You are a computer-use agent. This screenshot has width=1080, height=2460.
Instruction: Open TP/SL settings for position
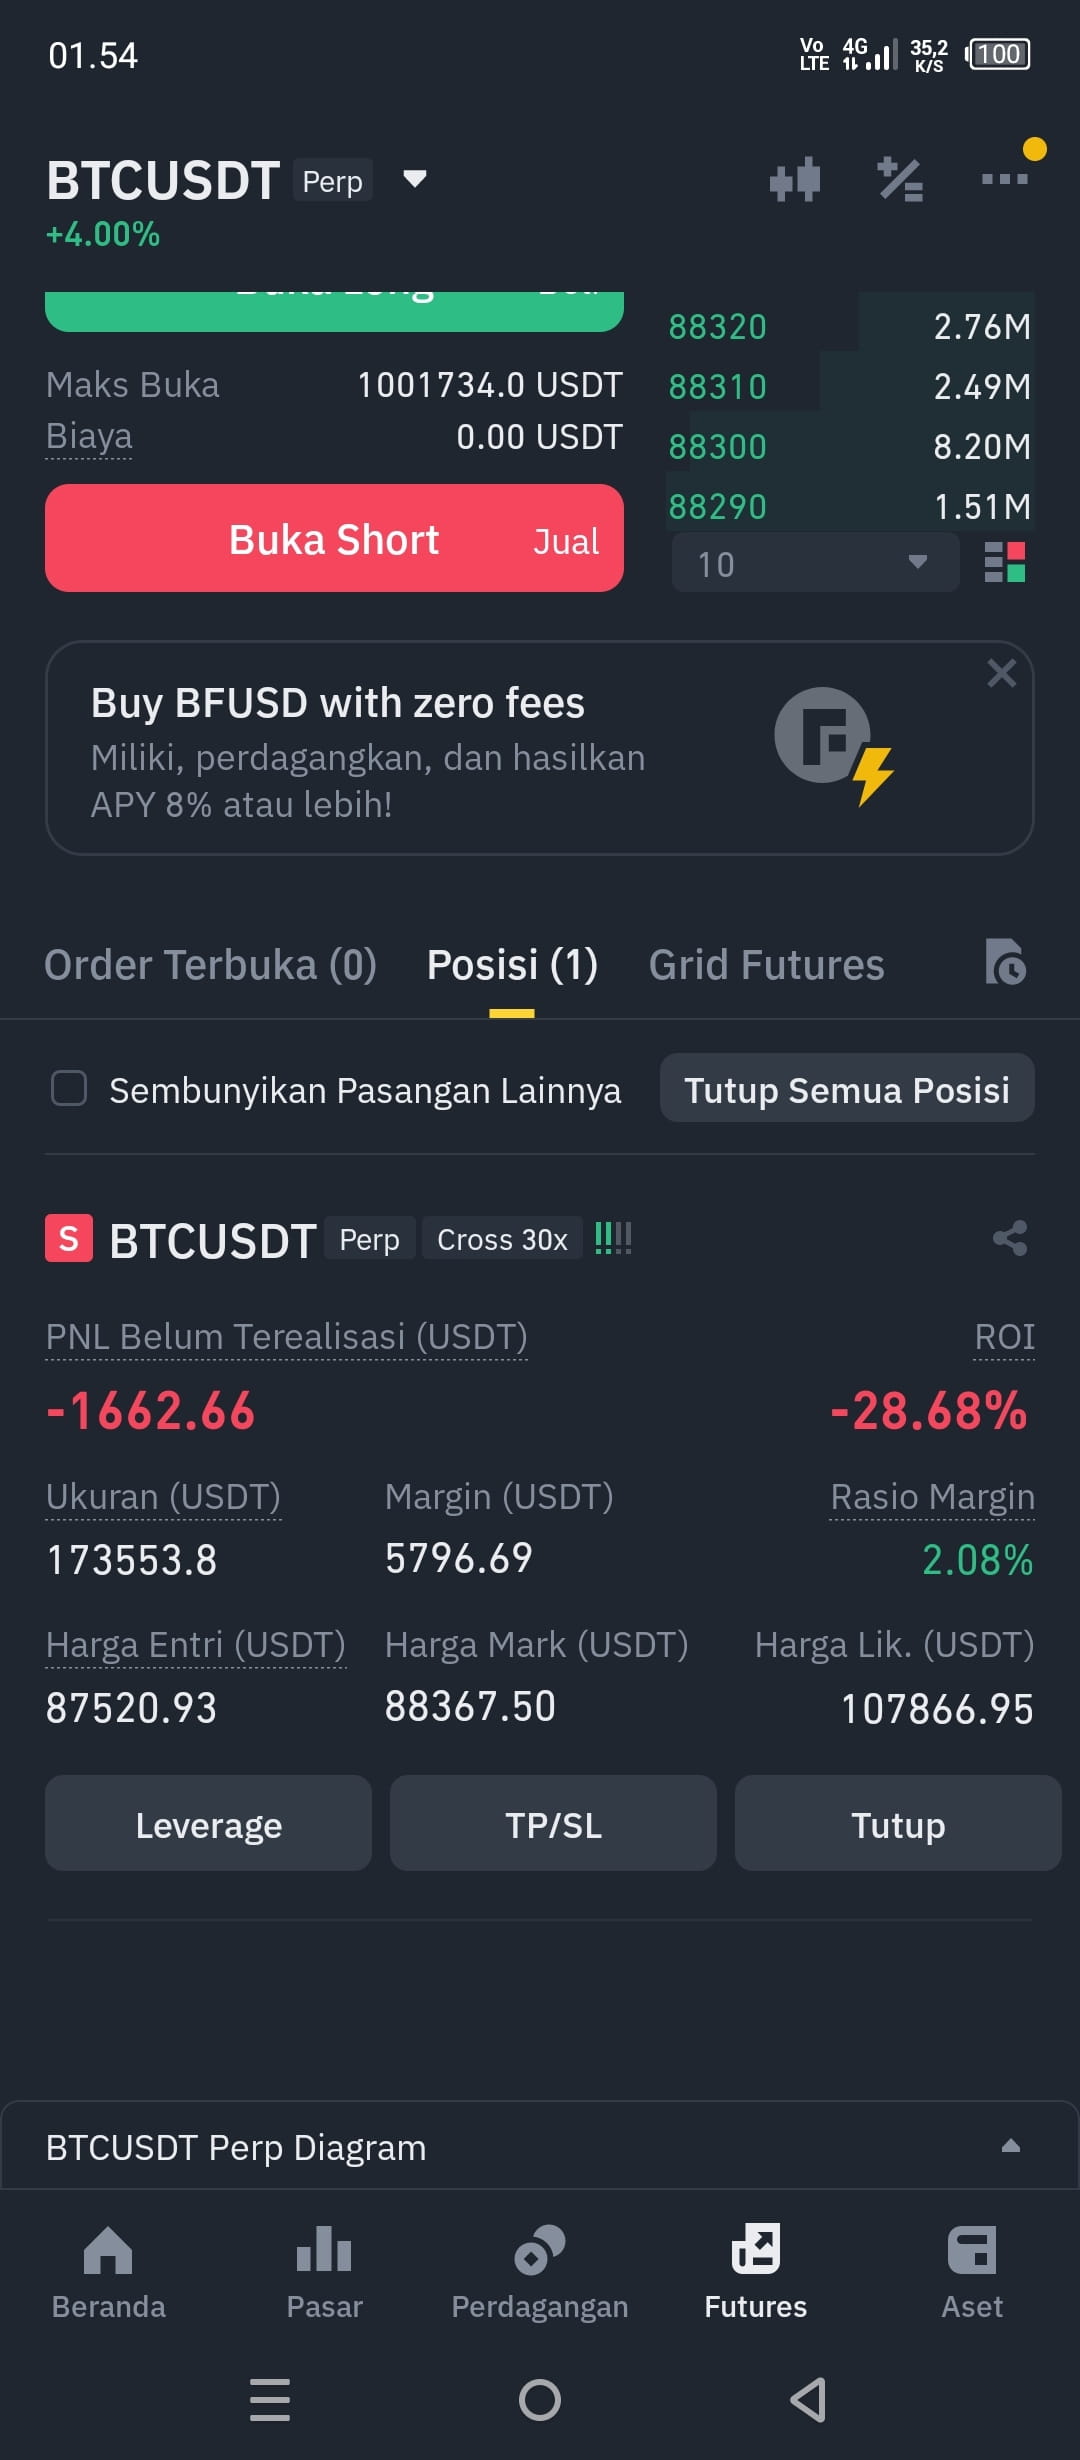coord(553,1823)
